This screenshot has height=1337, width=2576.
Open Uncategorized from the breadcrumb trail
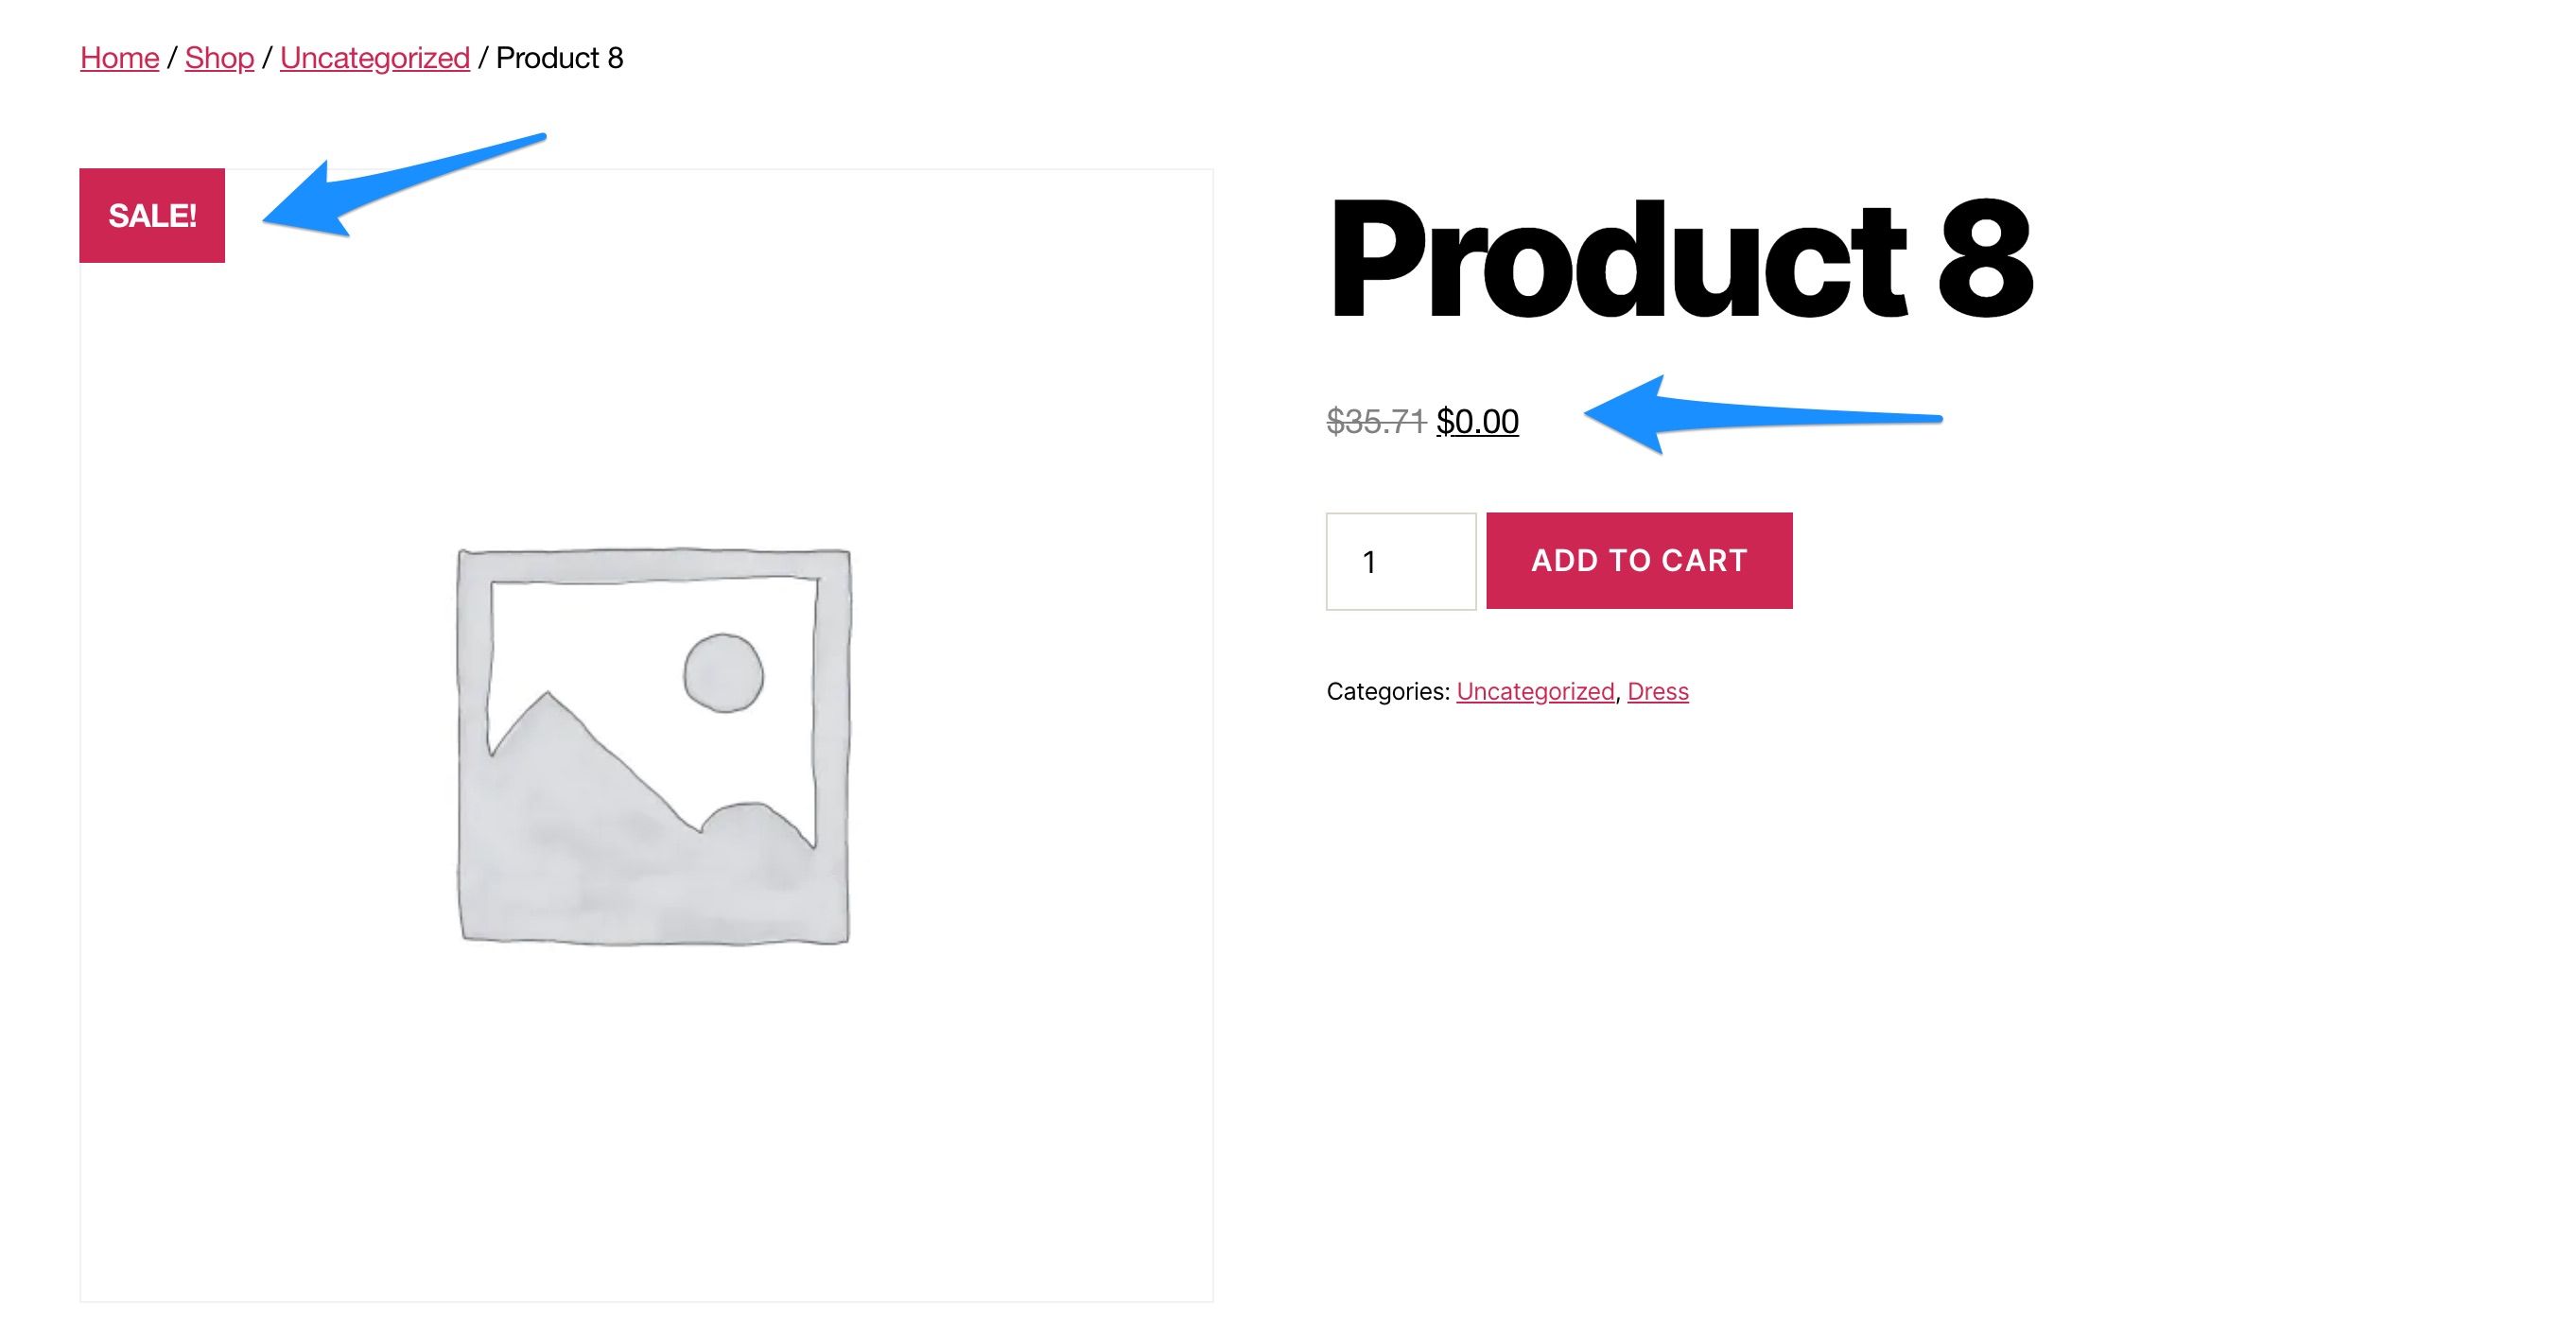coord(375,57)
